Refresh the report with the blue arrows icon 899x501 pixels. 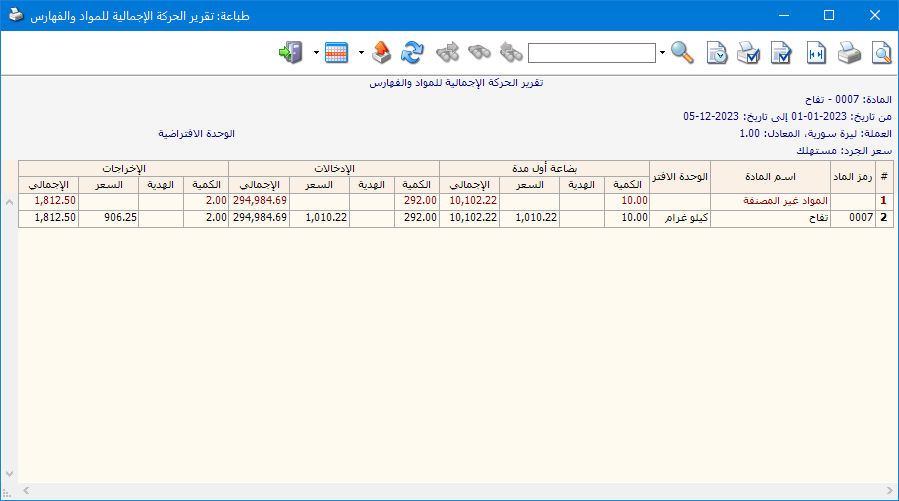click(412, 53)
